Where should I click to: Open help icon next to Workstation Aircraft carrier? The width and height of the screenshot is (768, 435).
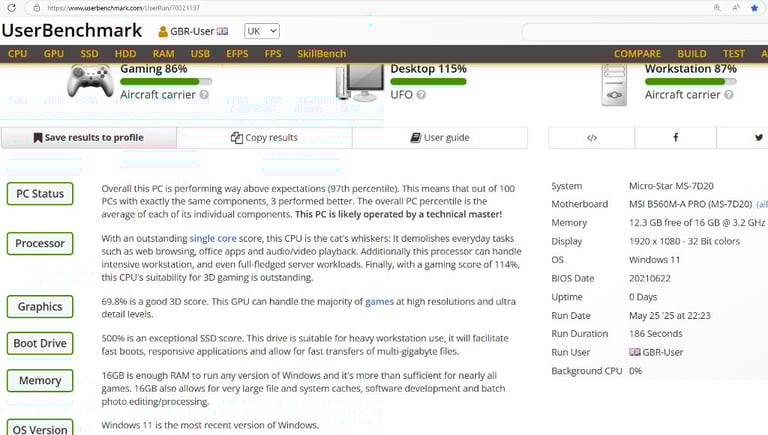coord(728,95)
